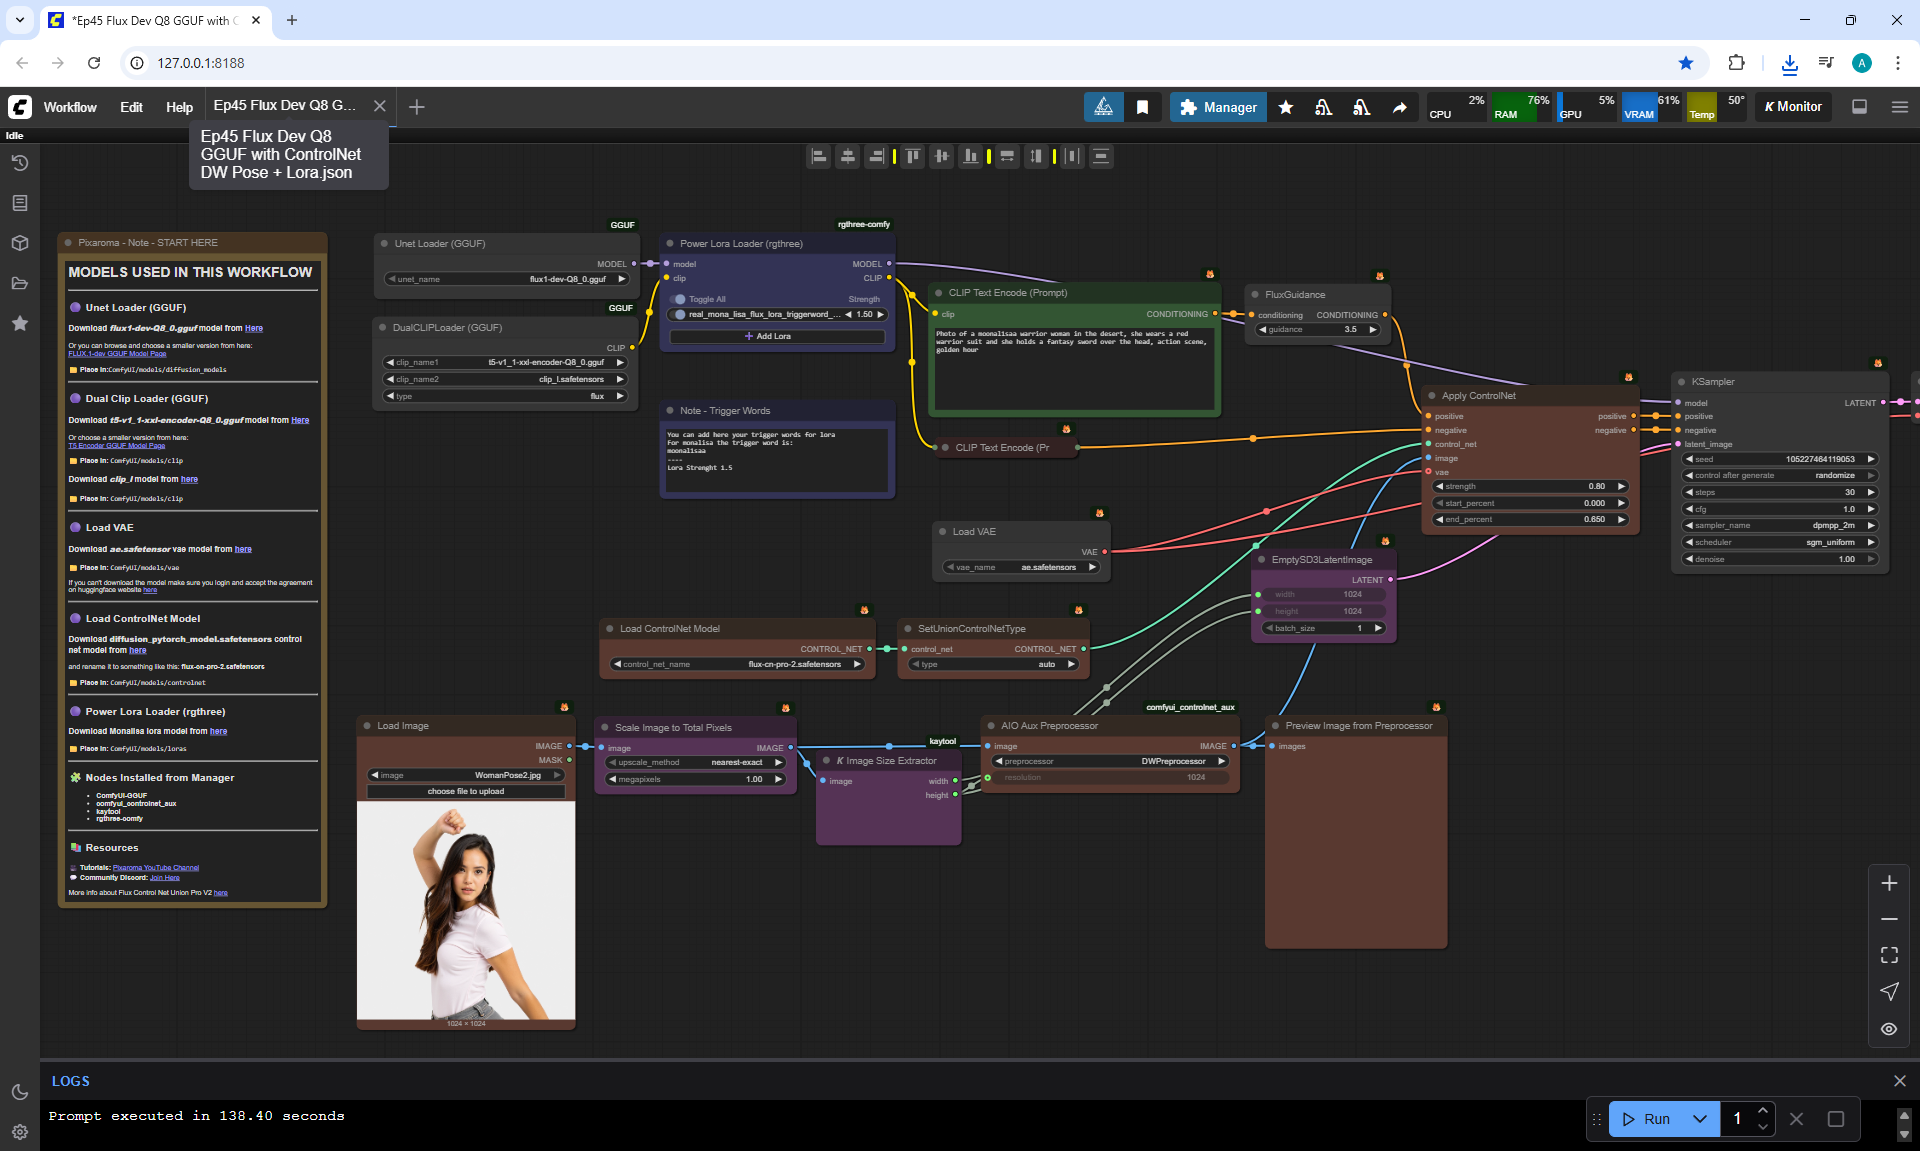Open the Manager panel
This screenshot has width=1920, height=1151.
[x=1218, y=107]
